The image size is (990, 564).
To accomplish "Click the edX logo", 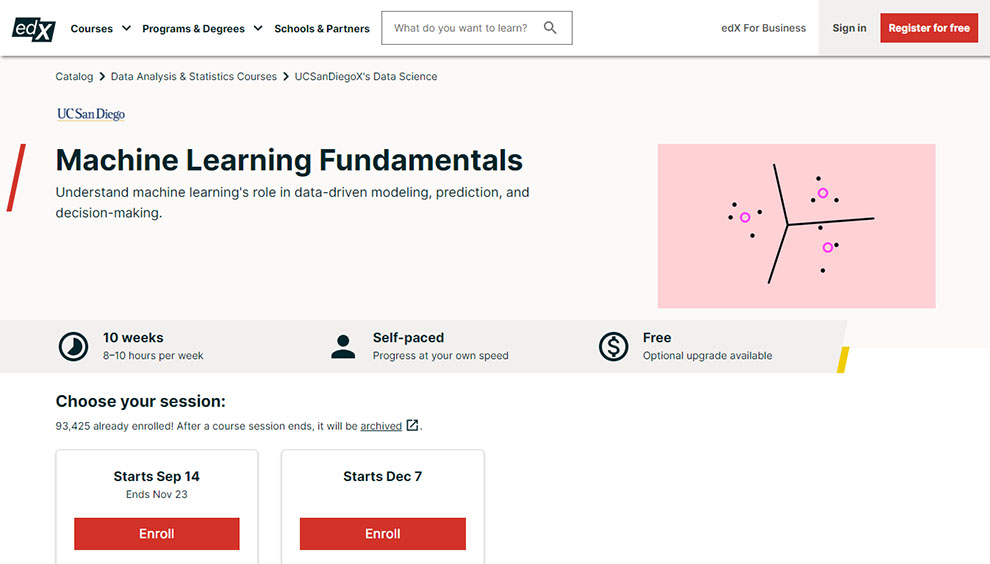I will coord(34,28).
